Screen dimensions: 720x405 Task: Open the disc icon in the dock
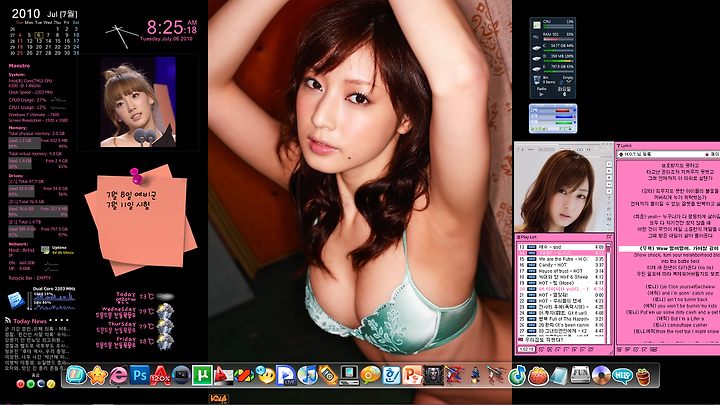(601, 376)
